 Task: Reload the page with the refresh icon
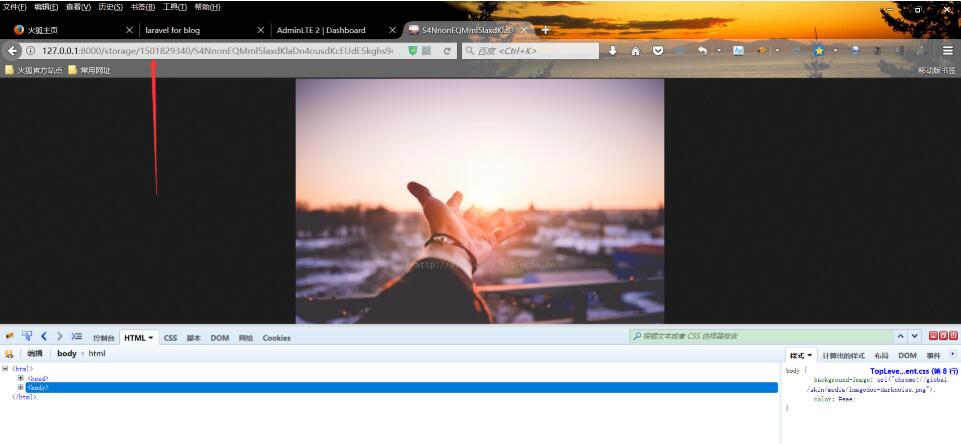tap(447, 50)
